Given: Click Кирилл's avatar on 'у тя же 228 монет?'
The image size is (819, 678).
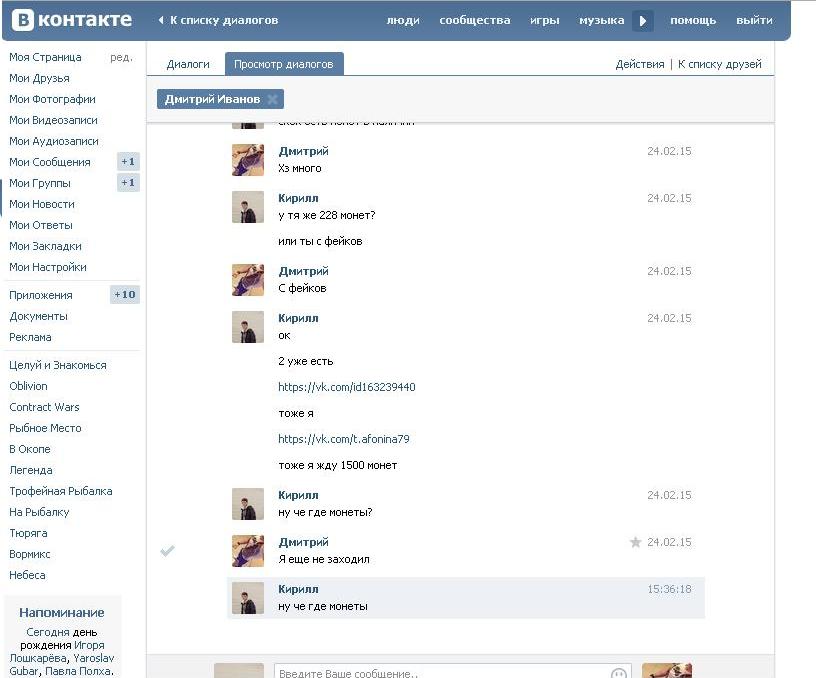Looking at the screenshot, I should tap(248, 207).
